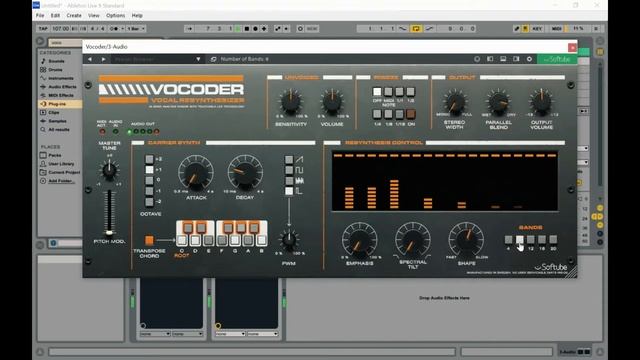Open the View menu
This screenshot has width=640, height=360.
[x=94, y=16]
